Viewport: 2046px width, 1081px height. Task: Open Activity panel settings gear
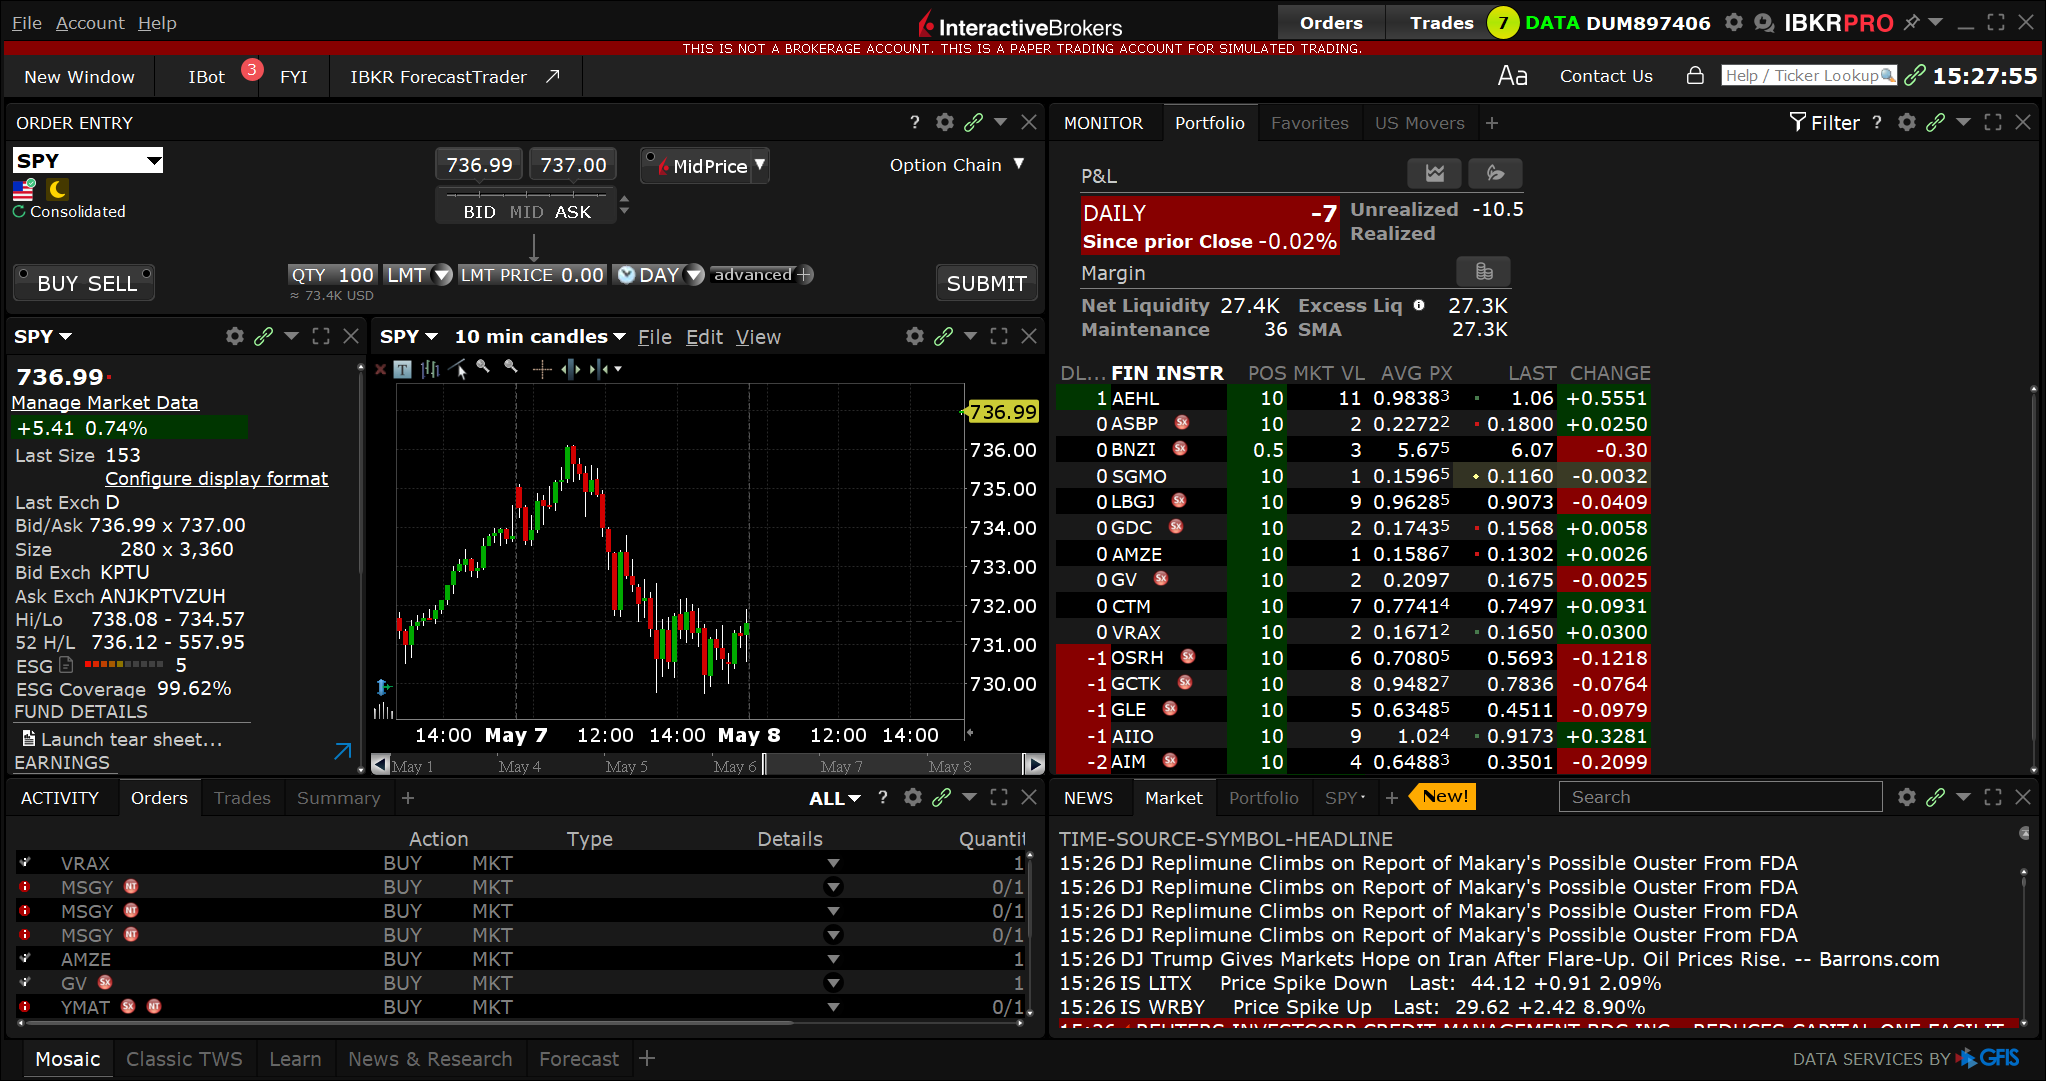tap(913, 797)
